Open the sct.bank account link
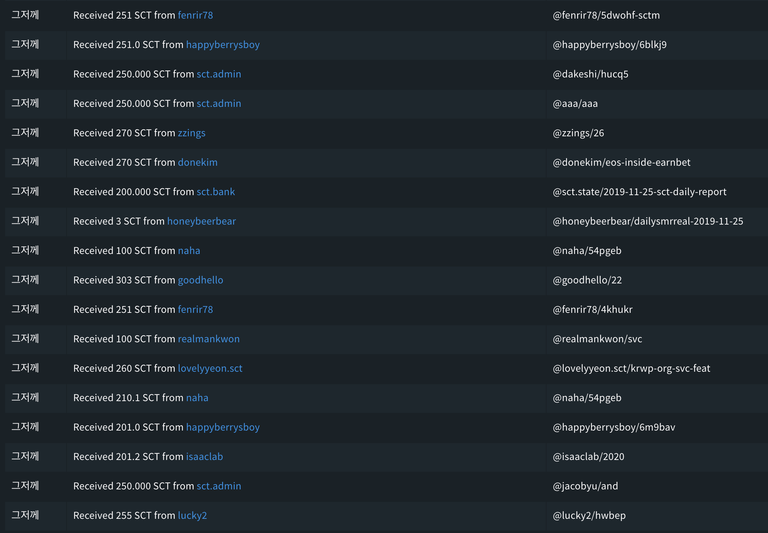The image size is (768, 533). (x=215, y=192)
